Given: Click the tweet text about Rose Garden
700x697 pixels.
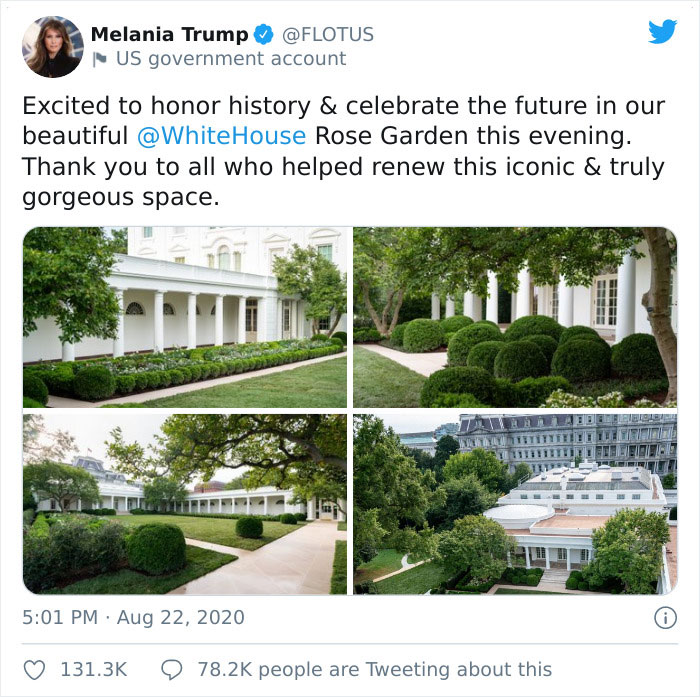Looking at the screenshot, I should (x=344, y=151).
